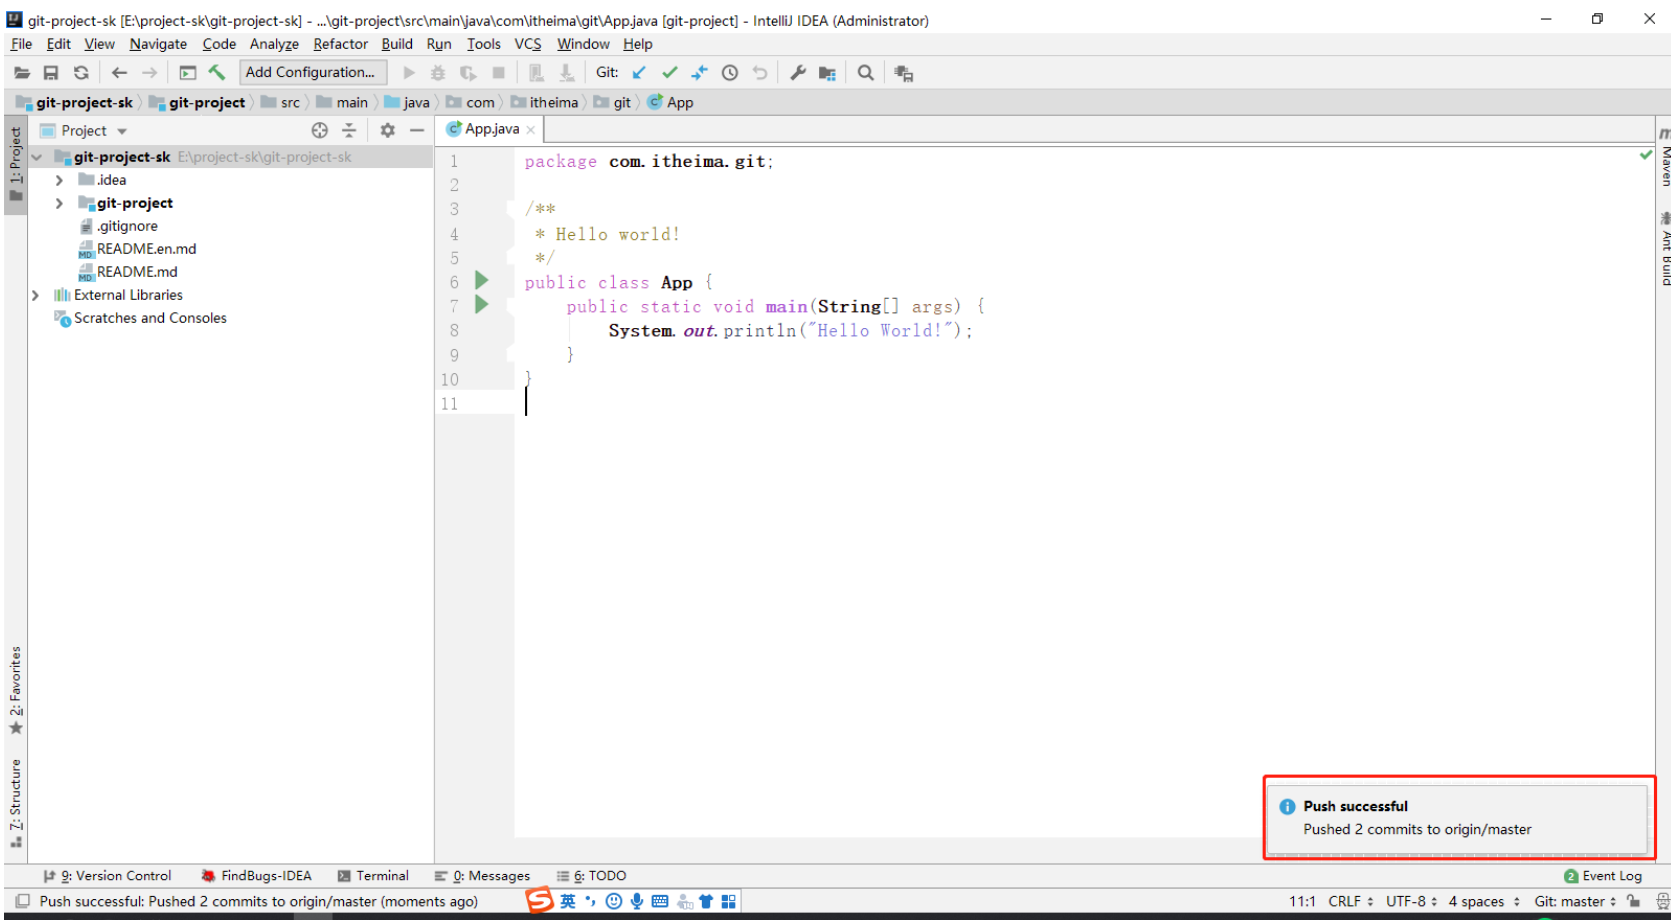
Task: Open the Terminal tool window tab
Action: (373, 876)
